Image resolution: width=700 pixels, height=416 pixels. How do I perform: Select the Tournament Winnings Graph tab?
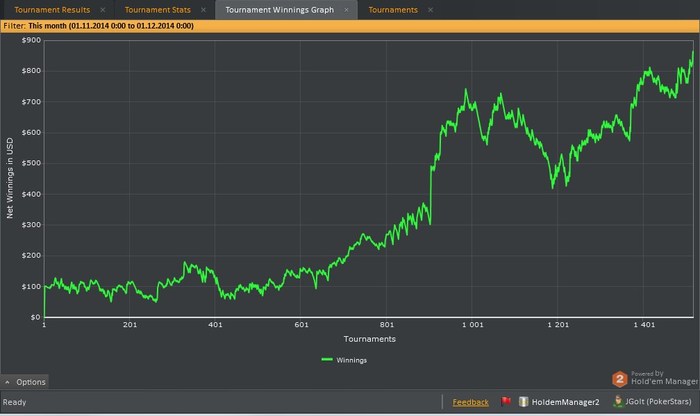(279, 10)
